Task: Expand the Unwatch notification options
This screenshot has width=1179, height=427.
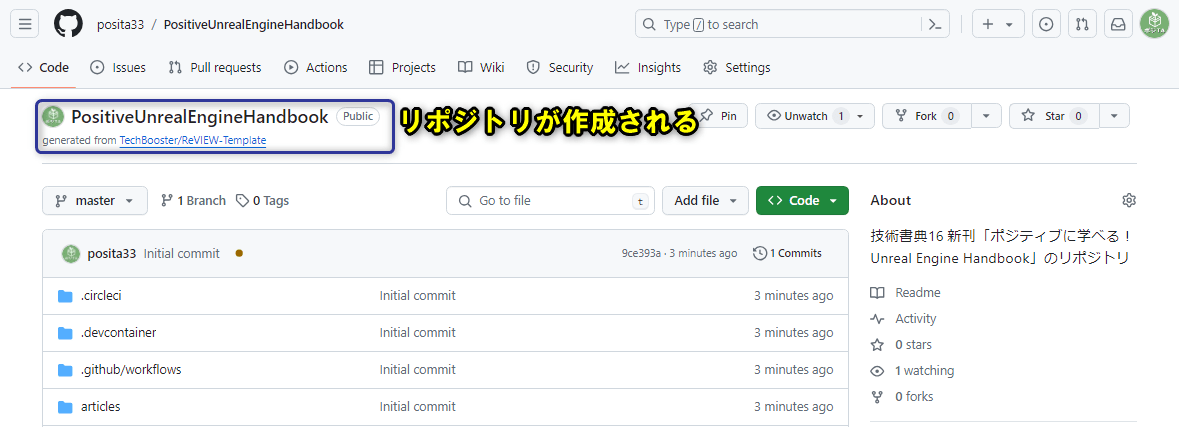Action: (815, 117)
